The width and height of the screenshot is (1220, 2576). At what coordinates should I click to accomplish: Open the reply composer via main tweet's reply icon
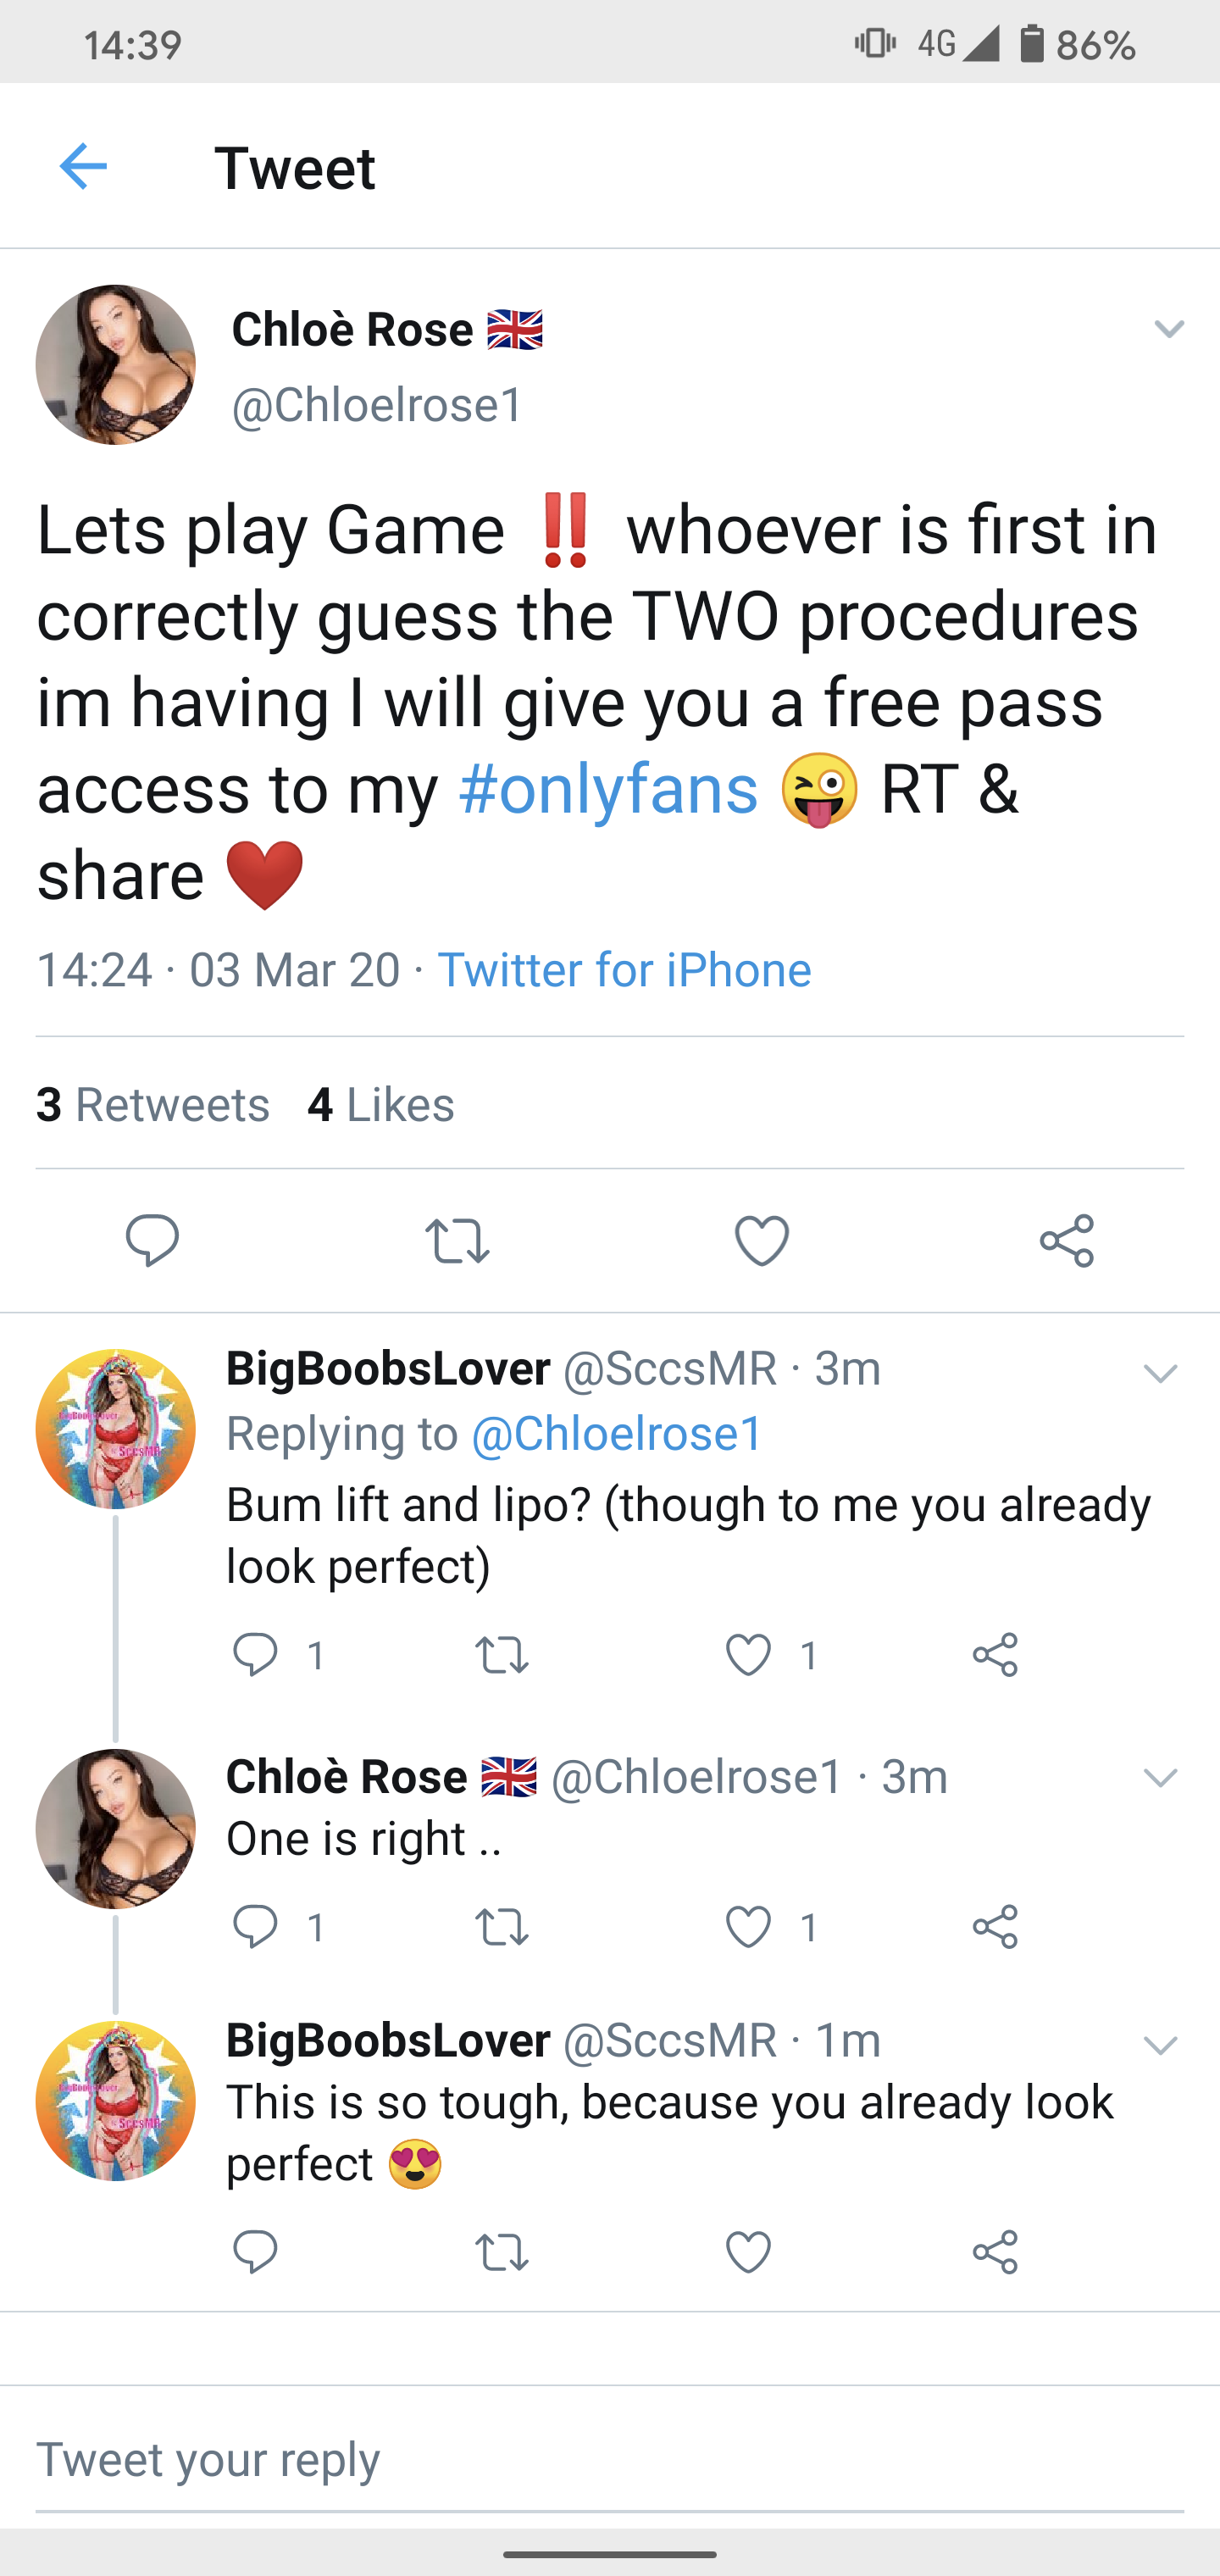tap(152, 1241)
